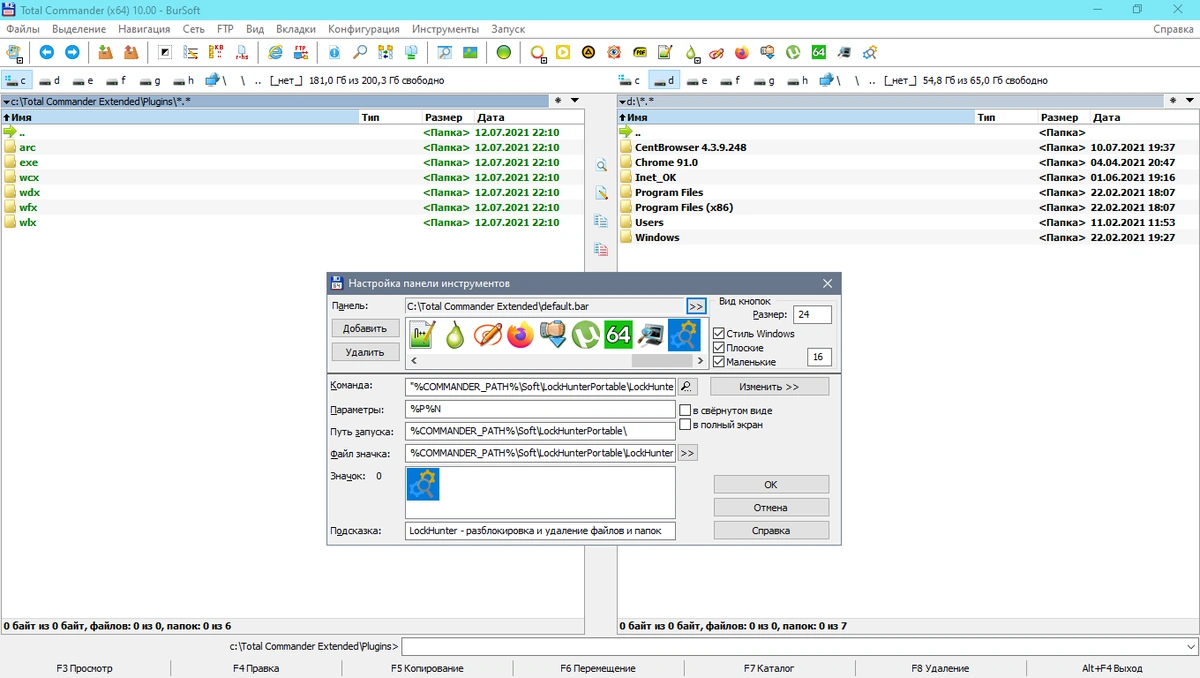Click the Изменить >> button

[x=769, y=386]
